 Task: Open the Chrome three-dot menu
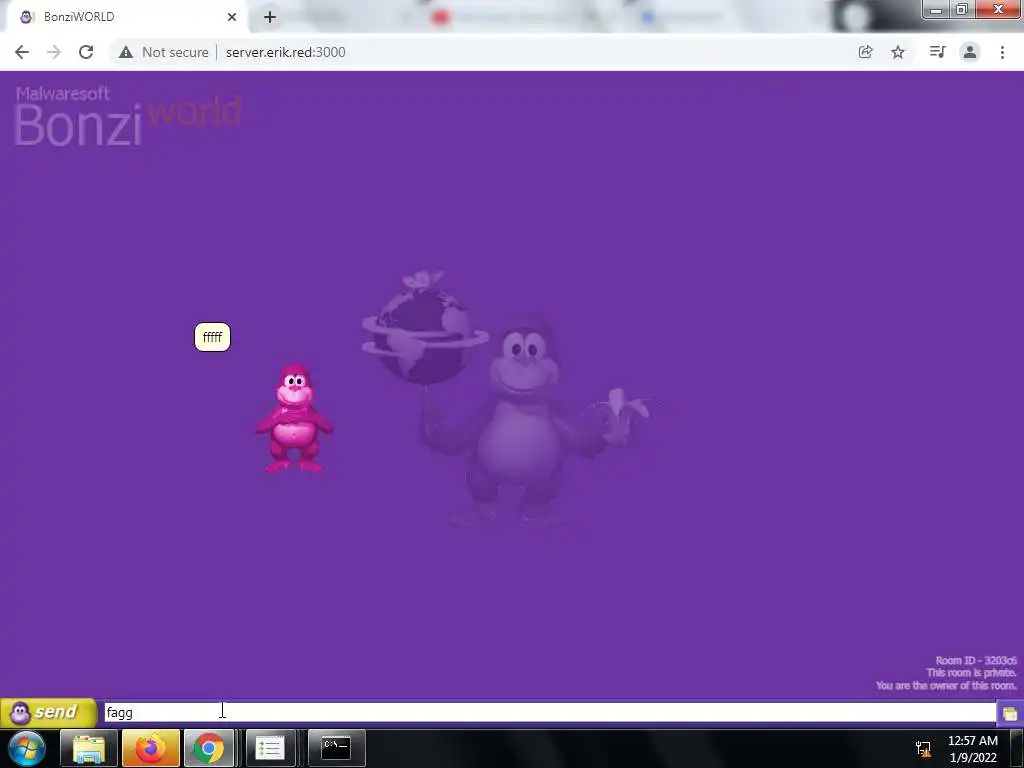click(1002, 52)
